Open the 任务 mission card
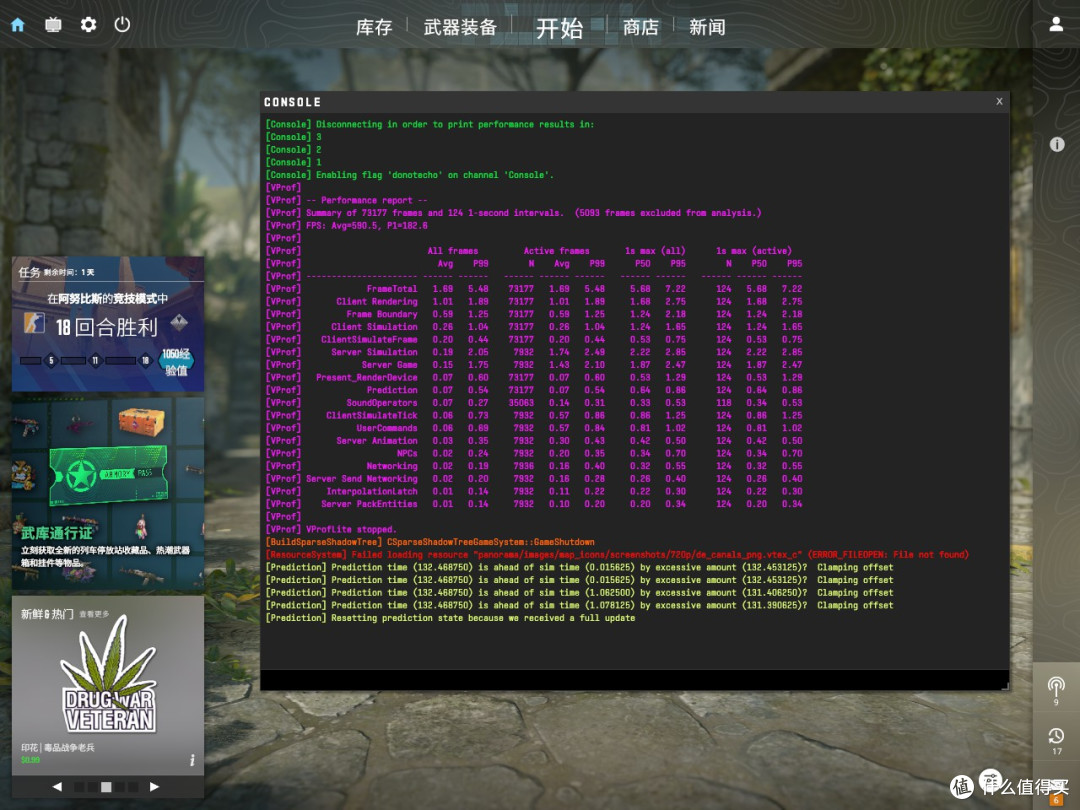The width and height of the screenshot is (1080, 810). click(x=107, y=324)
